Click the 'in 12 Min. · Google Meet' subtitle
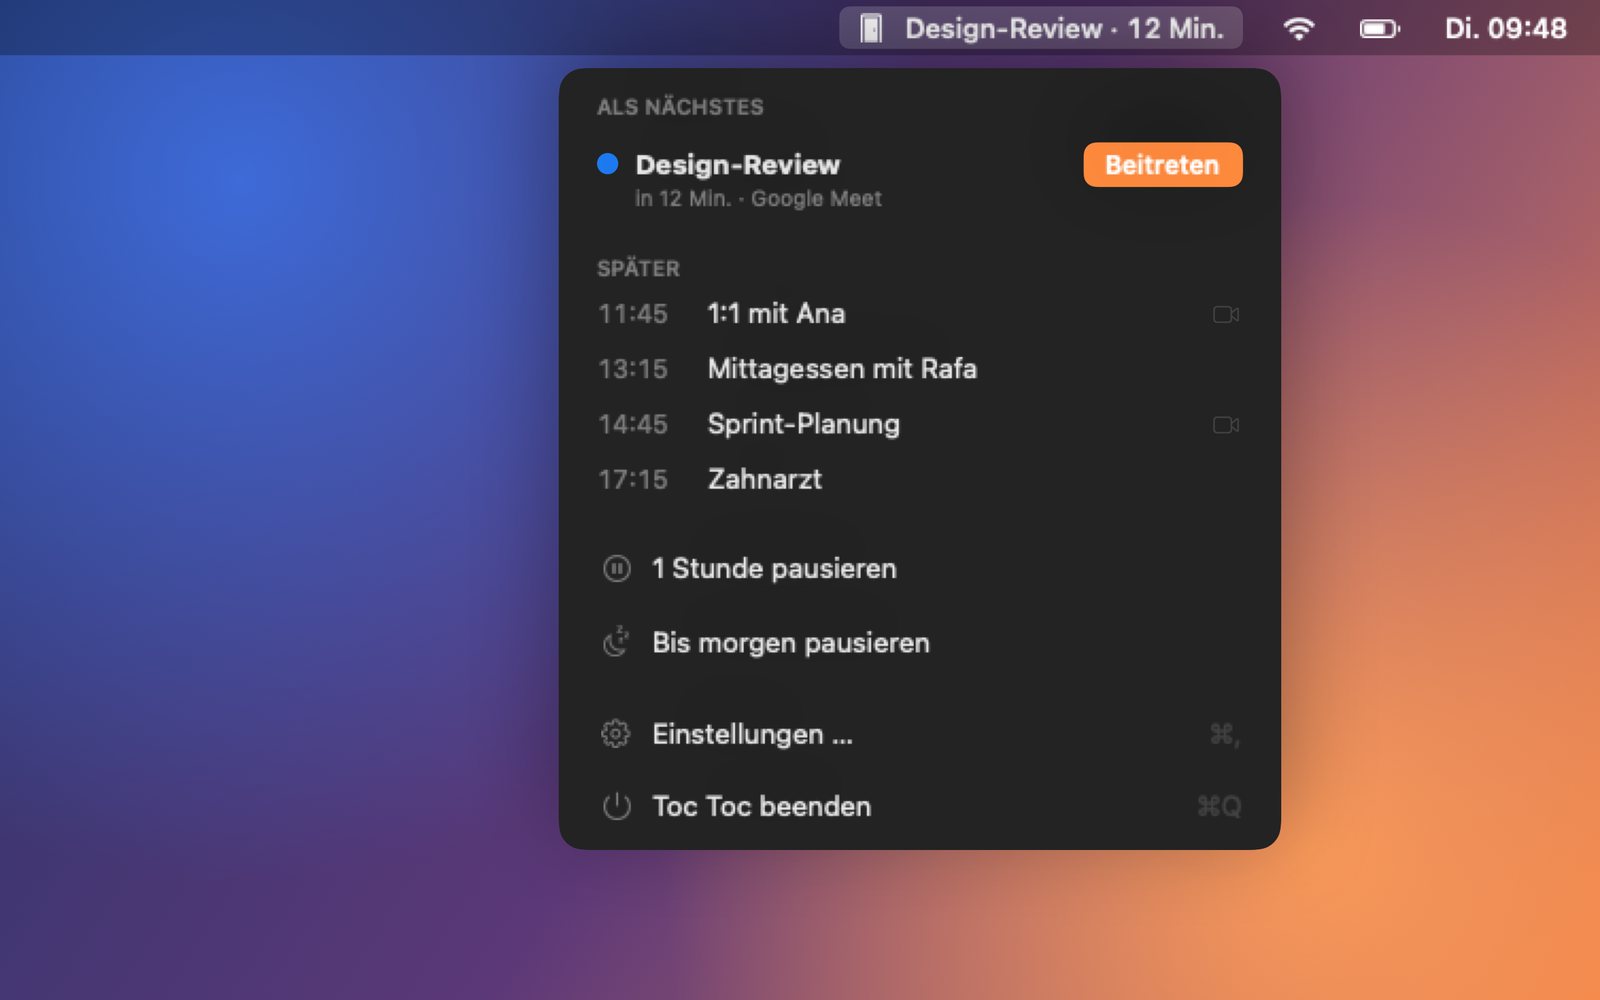This screenshot has width=1600, height=1000. click(758, 199)
